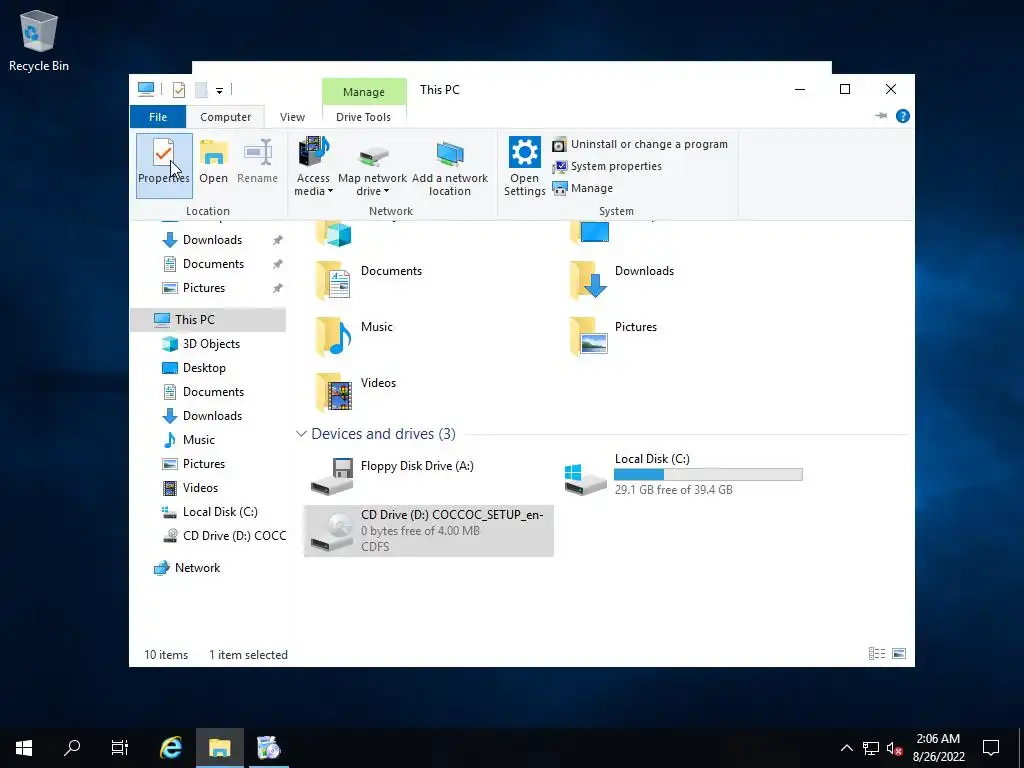Switch to the Drive Tools tab
This screenshot has height=768, width=1024.
pos(363,117)
